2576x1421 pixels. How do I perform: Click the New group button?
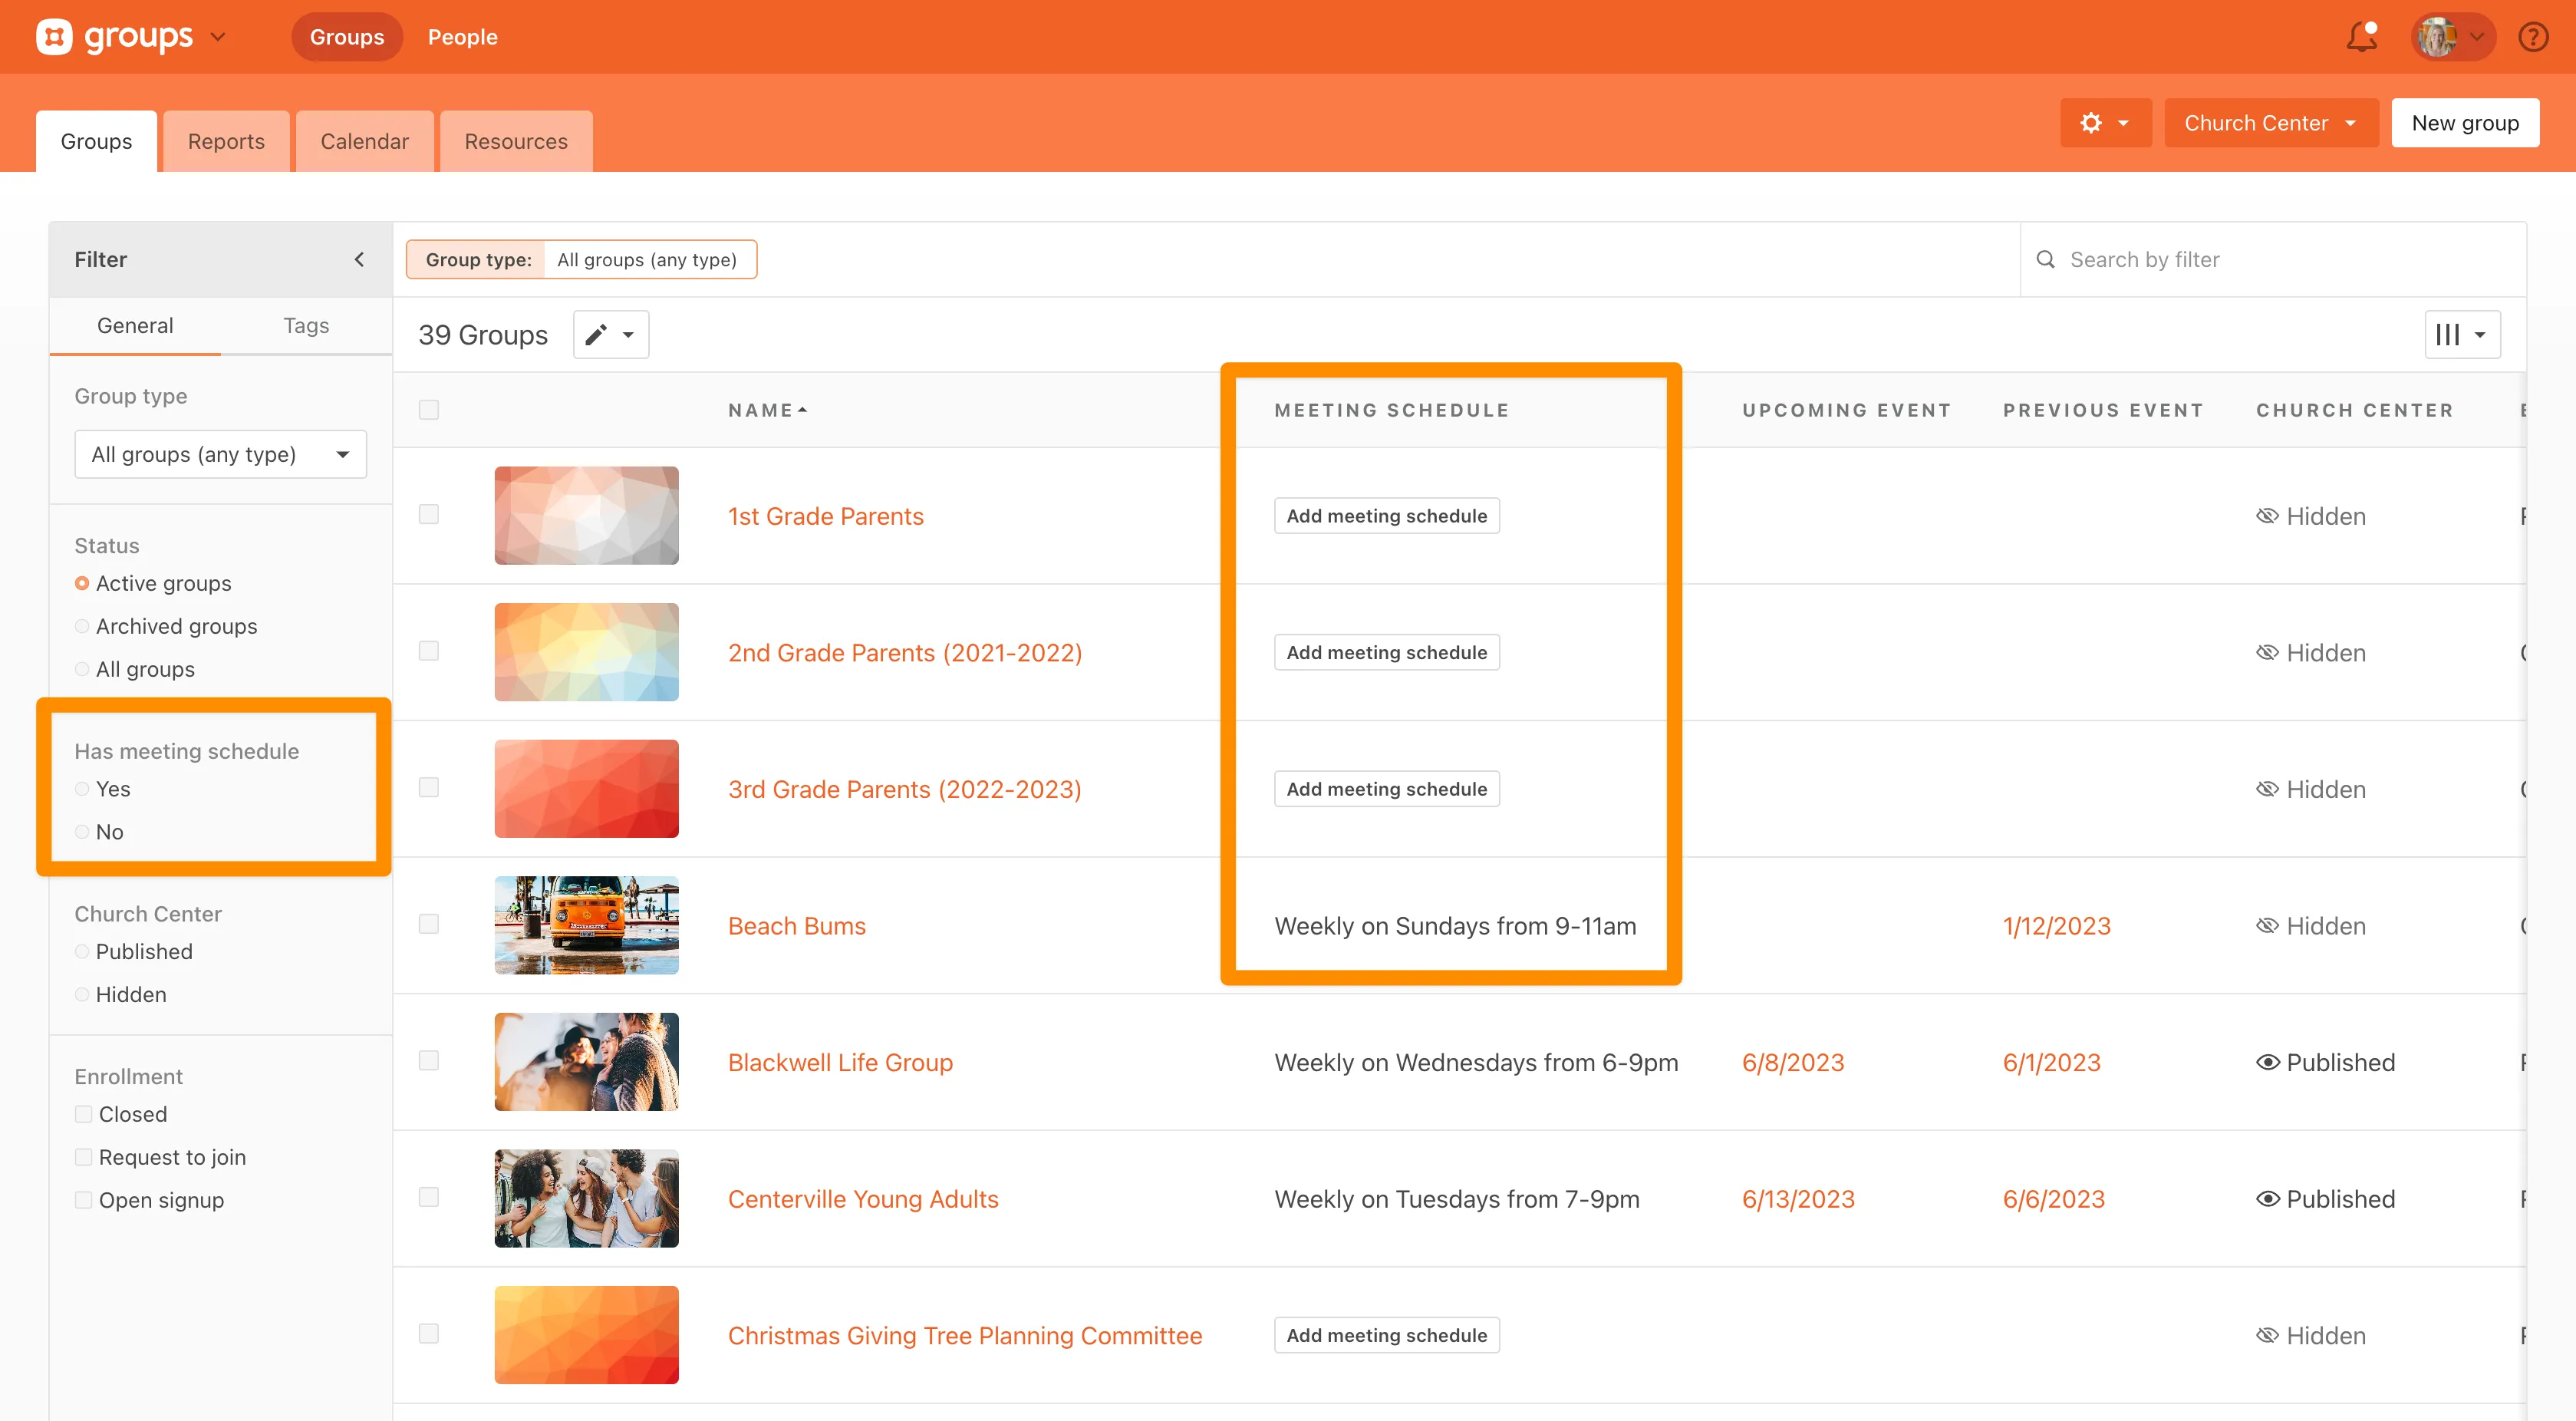pyautogui.click(x=2464, y=123)
